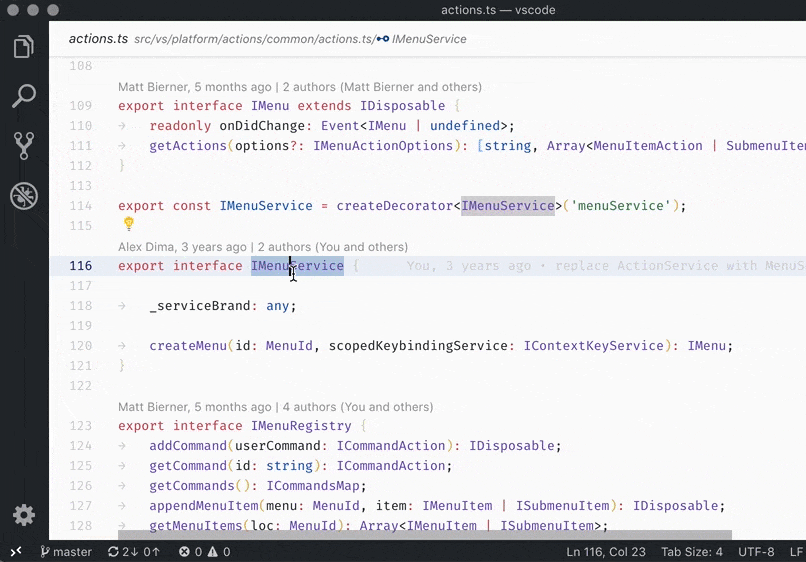
Task: Open Tab Size: 4 indentation picker
Action: (x=693, y=551)
